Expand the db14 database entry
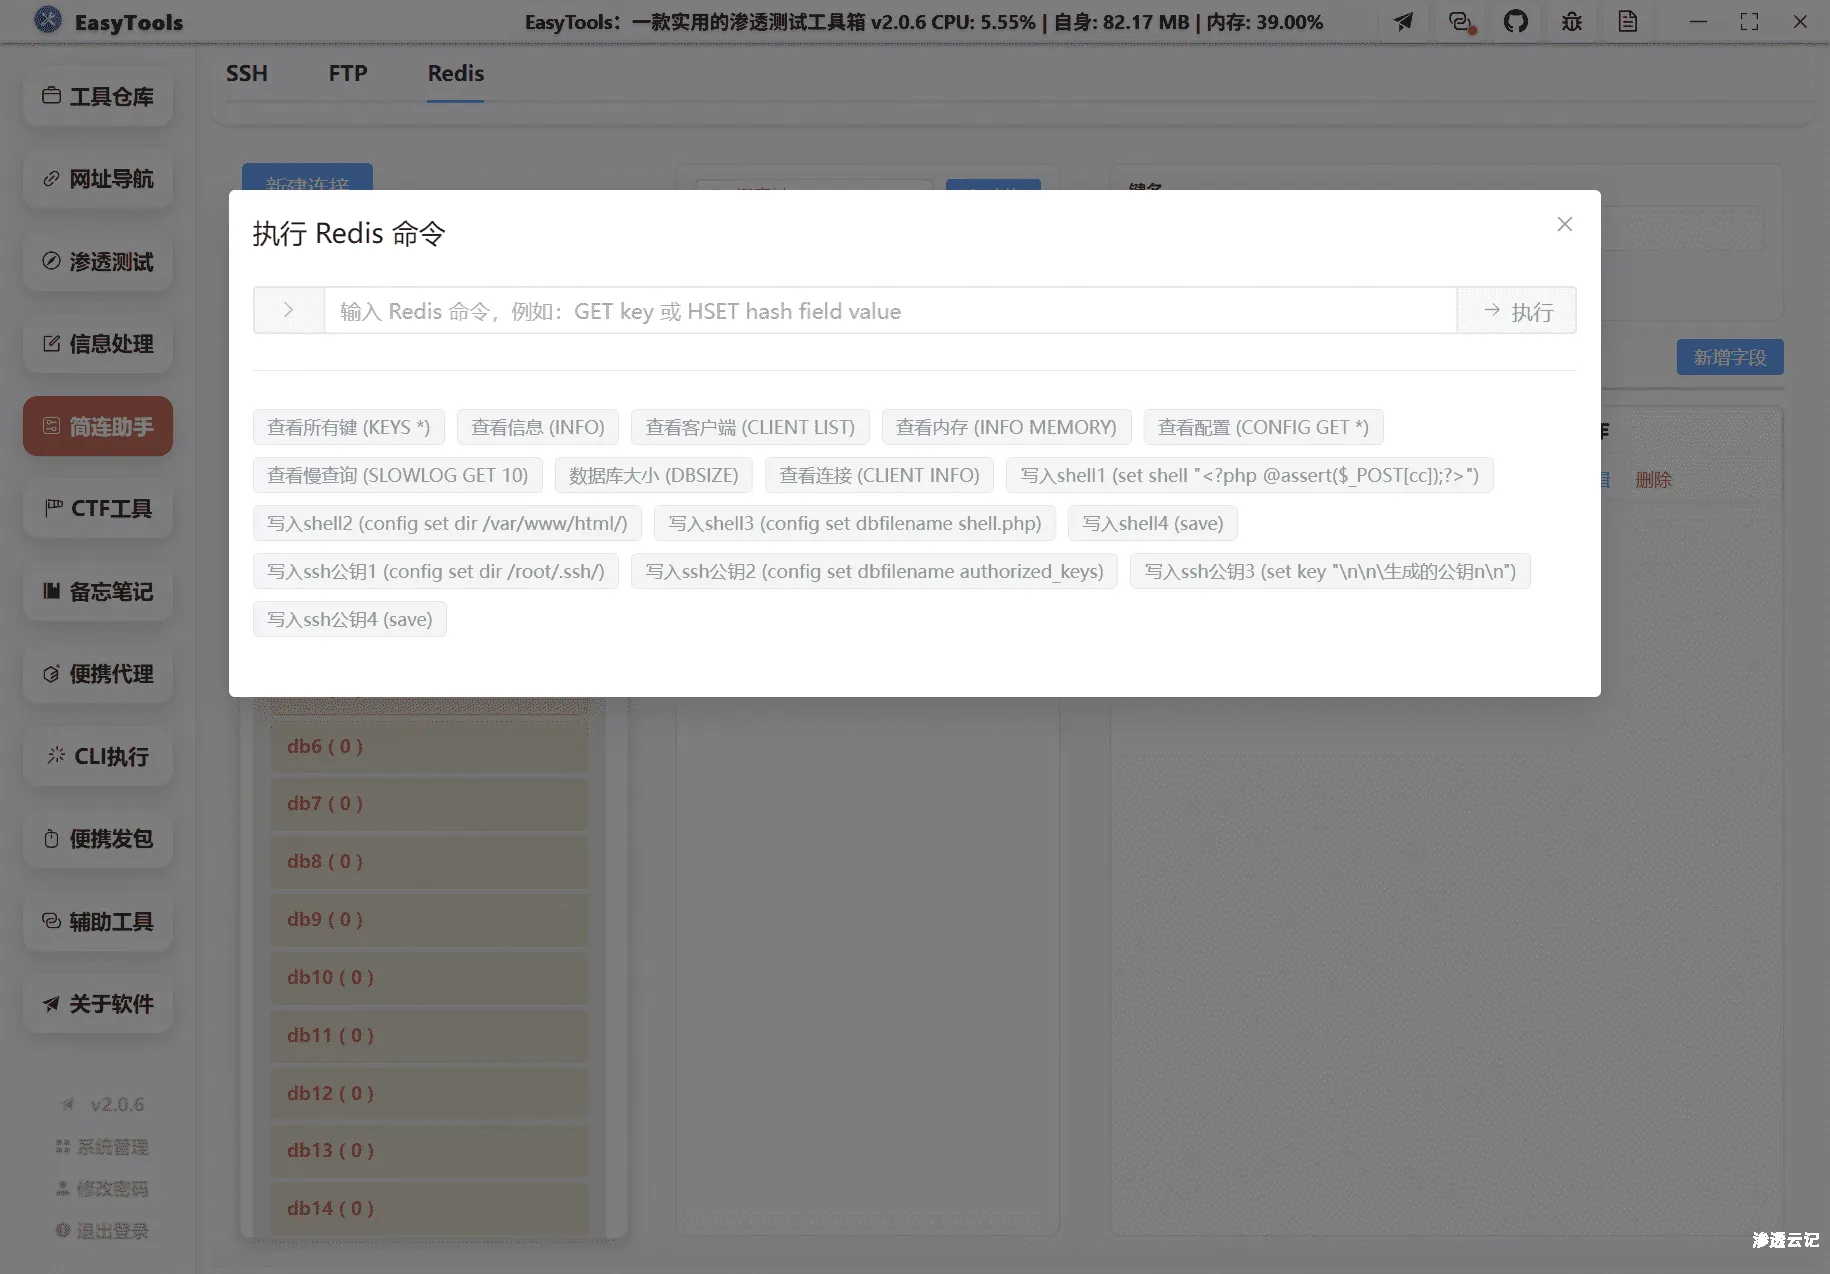 [430, 1208]
